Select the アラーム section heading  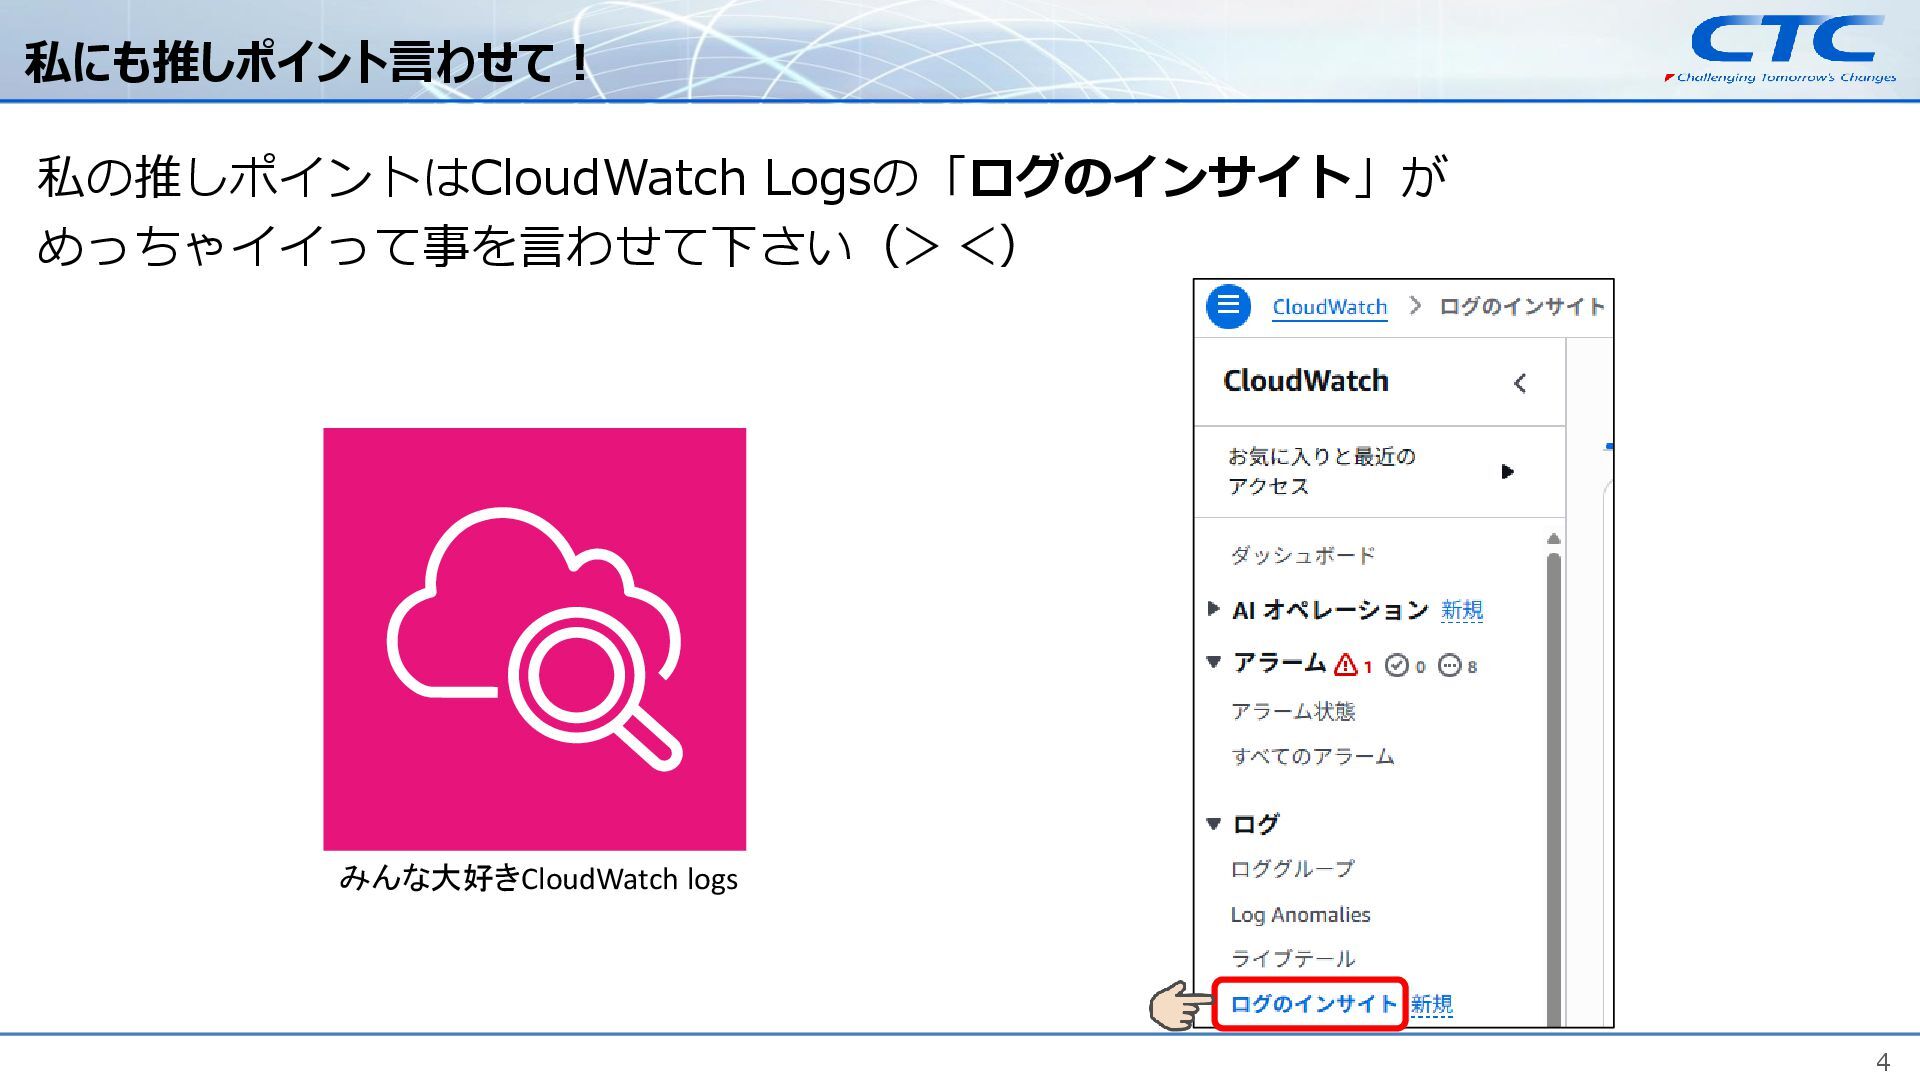point(1279,663)
